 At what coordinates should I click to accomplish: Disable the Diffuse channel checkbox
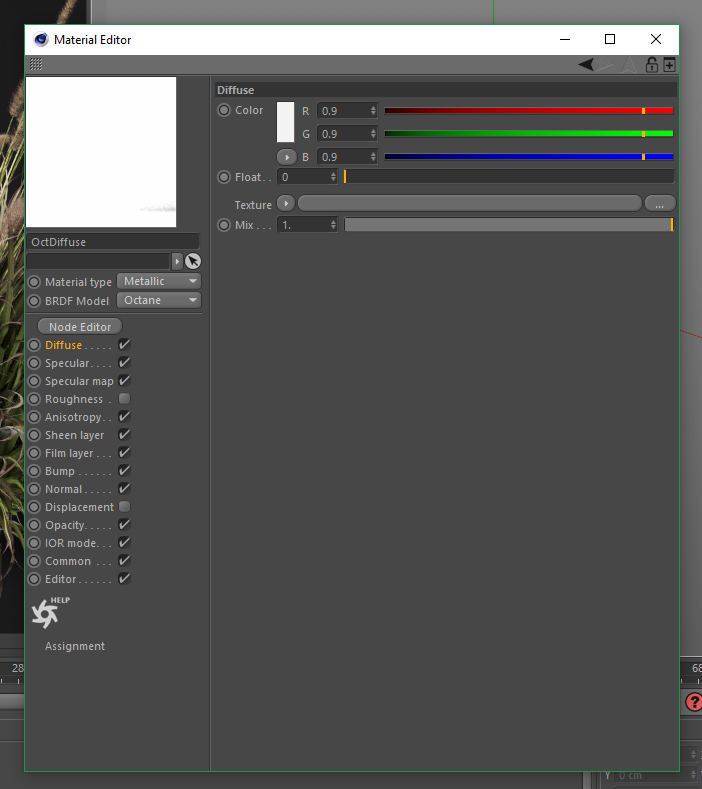124,344
